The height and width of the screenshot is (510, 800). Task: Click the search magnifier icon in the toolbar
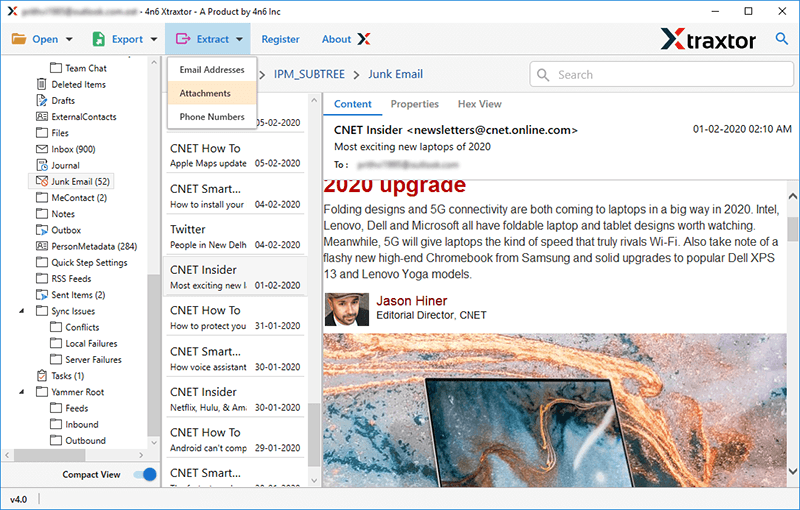click(782, 39)
